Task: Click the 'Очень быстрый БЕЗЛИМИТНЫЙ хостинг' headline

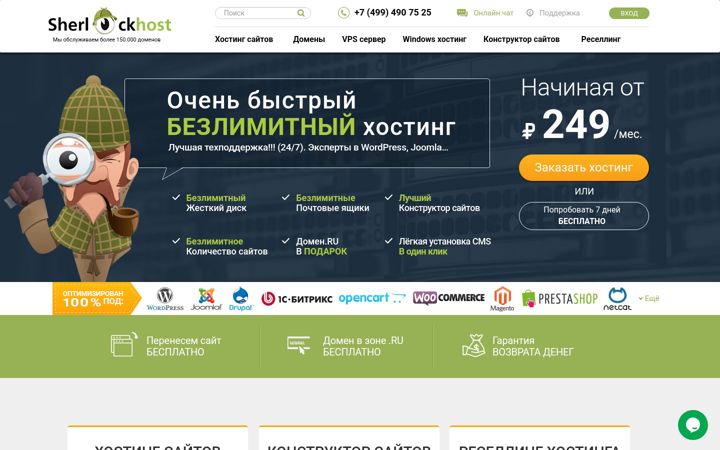Action: [x=311, y=114]
